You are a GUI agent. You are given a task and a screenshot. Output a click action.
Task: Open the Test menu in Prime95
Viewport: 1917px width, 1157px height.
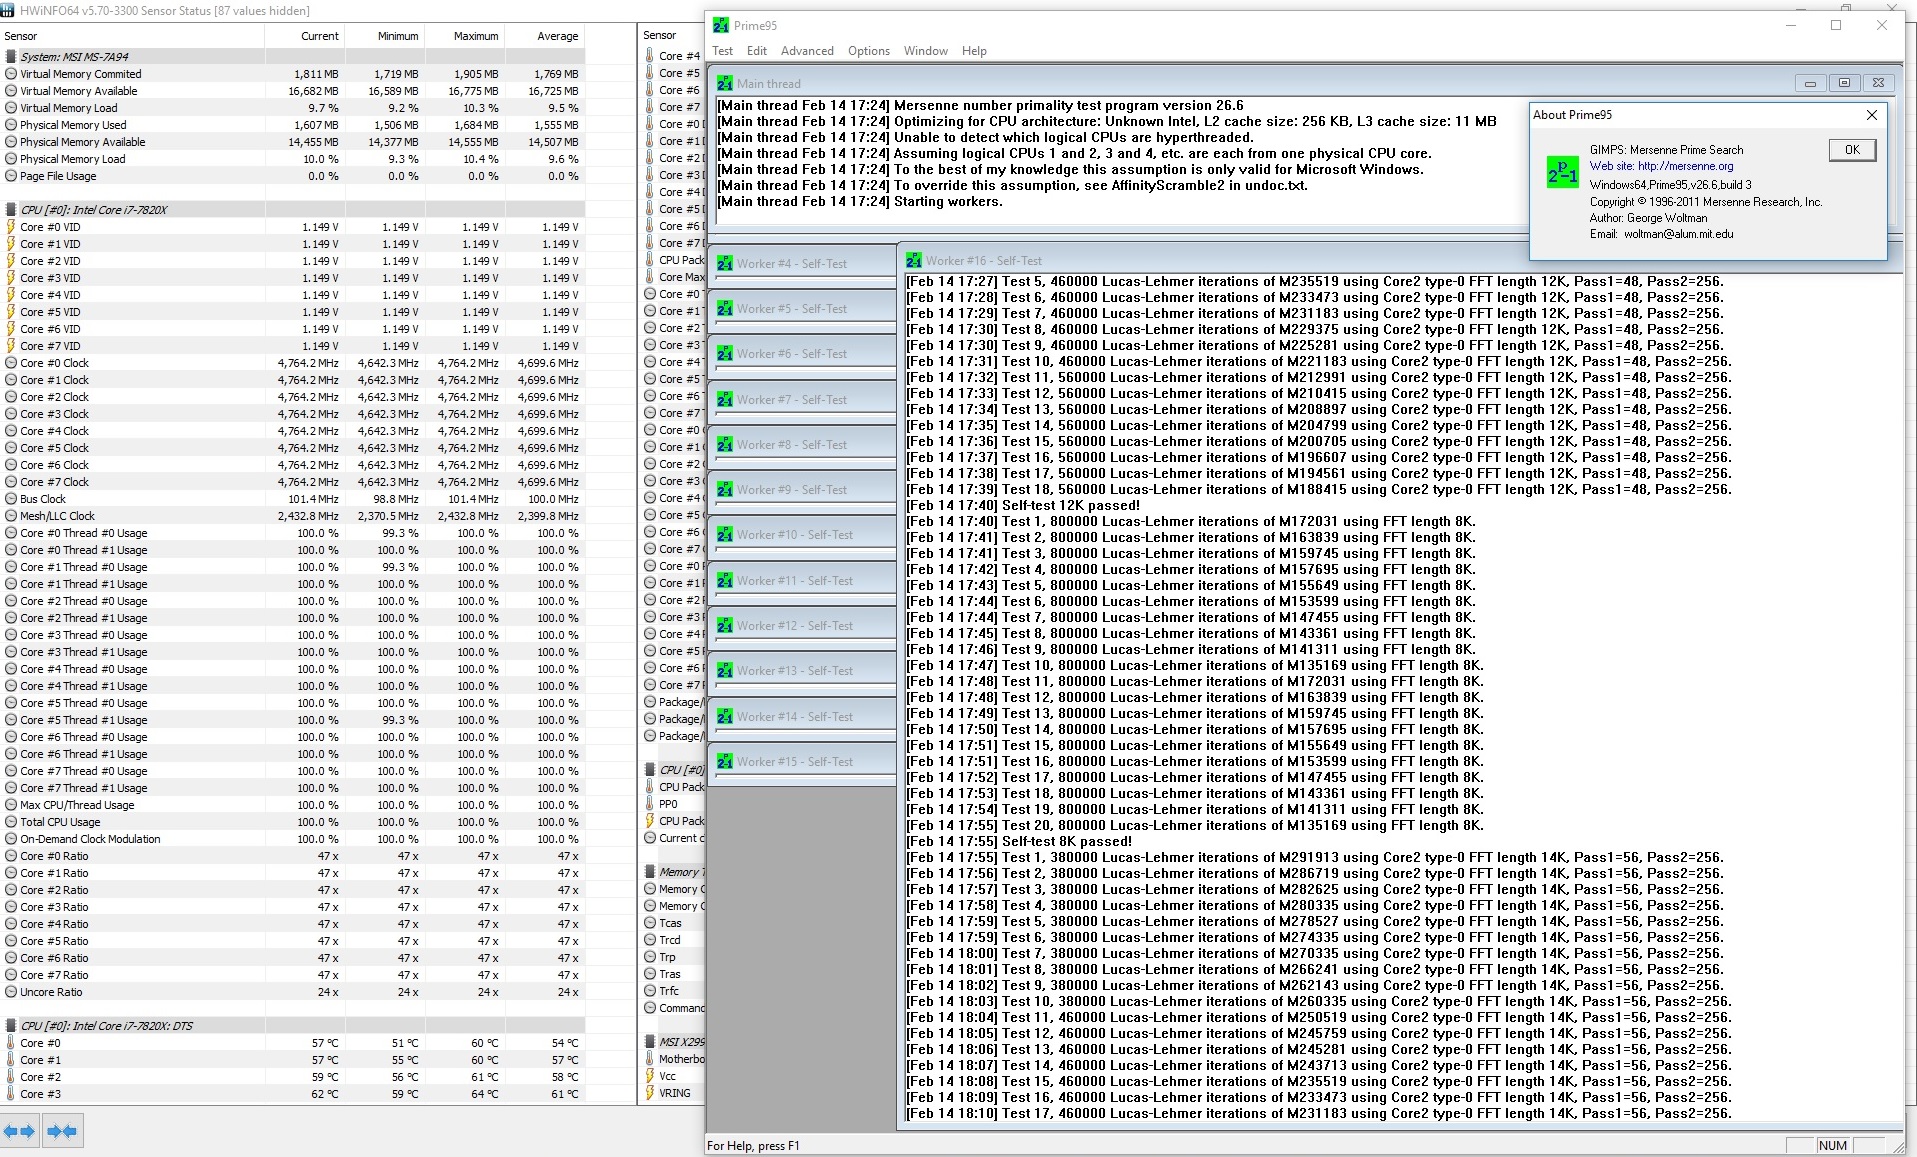pos(722,51)
